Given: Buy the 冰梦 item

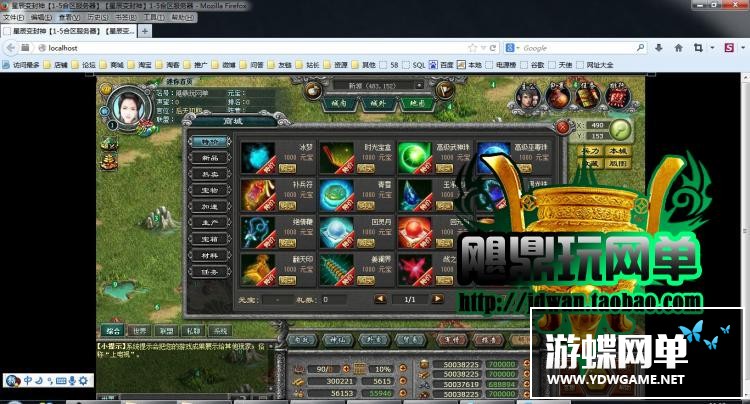Looking at the screenshot, I should click(x=287, y=168).
